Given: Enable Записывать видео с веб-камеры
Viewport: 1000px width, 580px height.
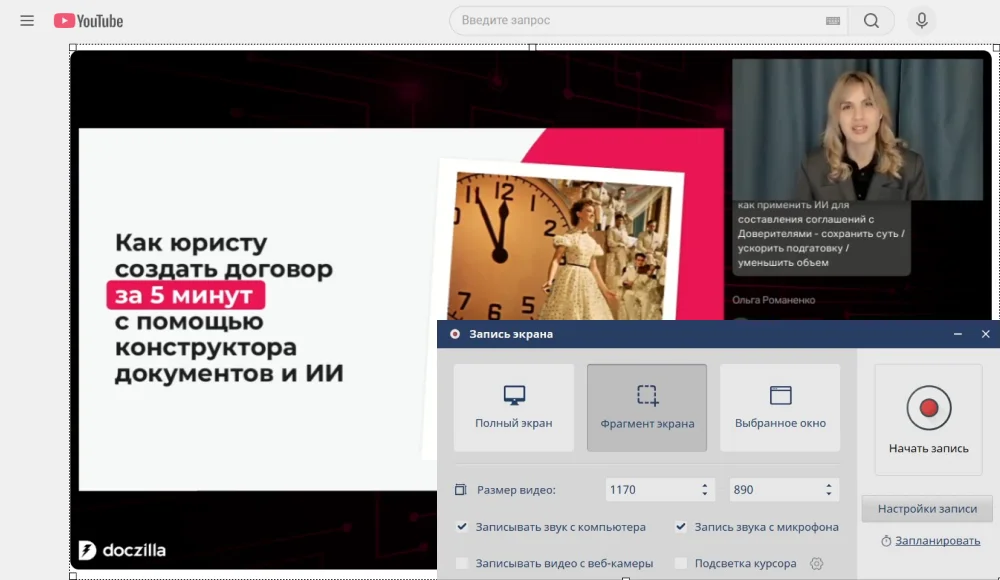Looking at the screenshot, I should (x=462, y=563).
